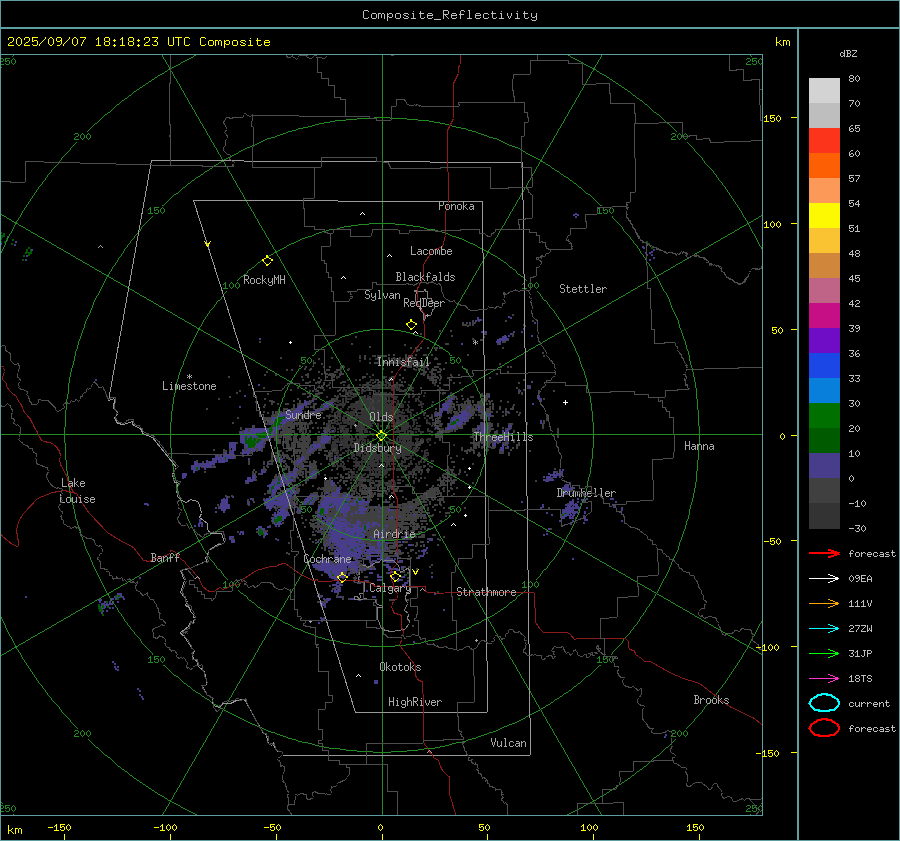Click the Okotoks city label
This screenshot has height=841, width=900.
pos(400,667)
